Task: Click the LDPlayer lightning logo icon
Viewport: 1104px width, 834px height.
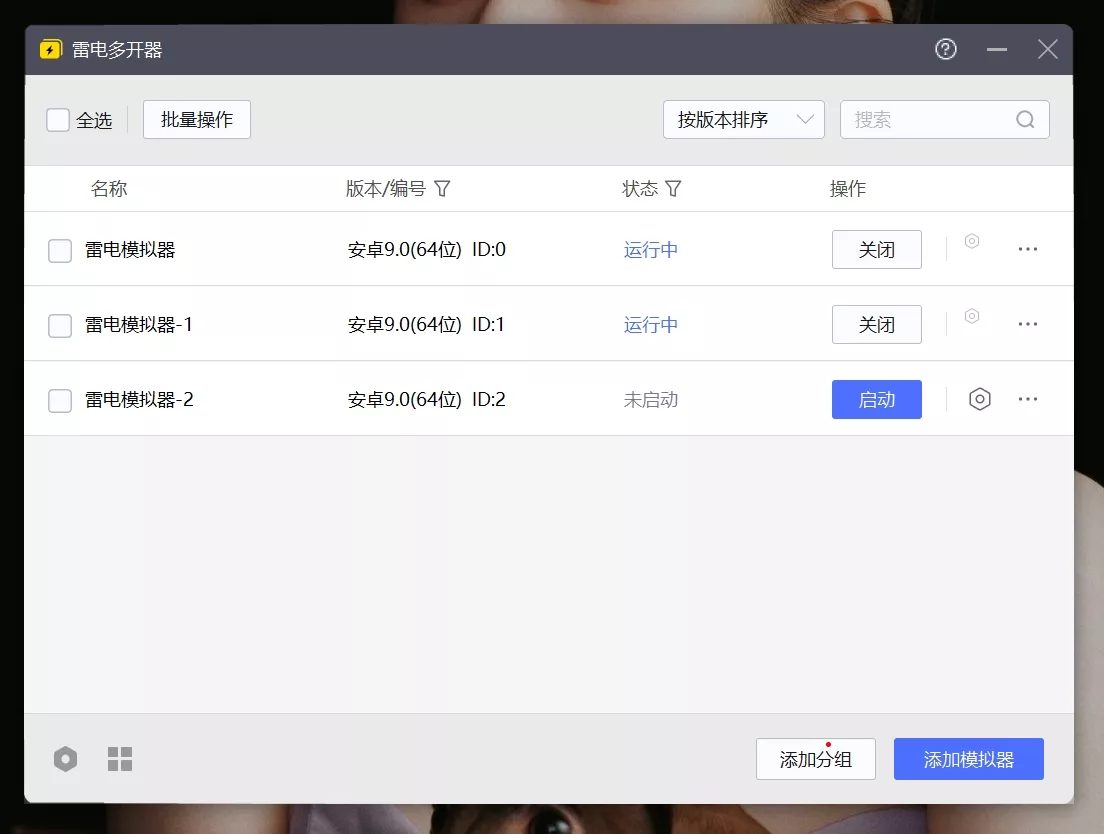Action: click(x=49, y=48)
